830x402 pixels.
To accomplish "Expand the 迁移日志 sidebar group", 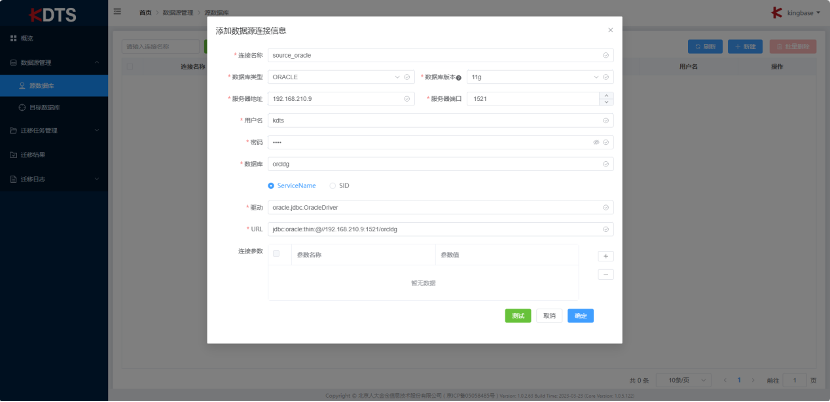I will pyautogui.click(x=97, y=179).
